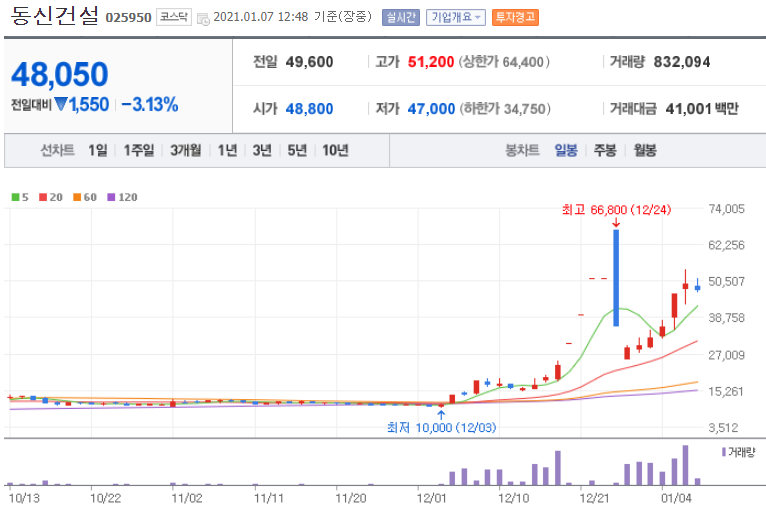The image size is (766, 513).
Task: Select the 1일 line chart tab
Action: [98, 150]
